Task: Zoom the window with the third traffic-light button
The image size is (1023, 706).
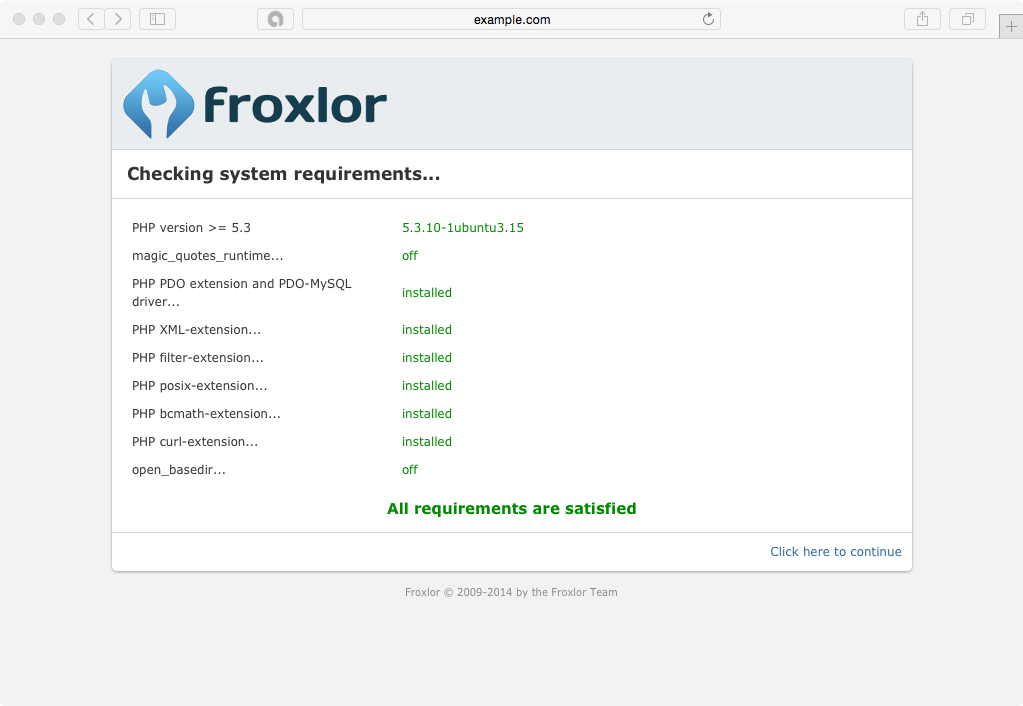Action: 59,19
